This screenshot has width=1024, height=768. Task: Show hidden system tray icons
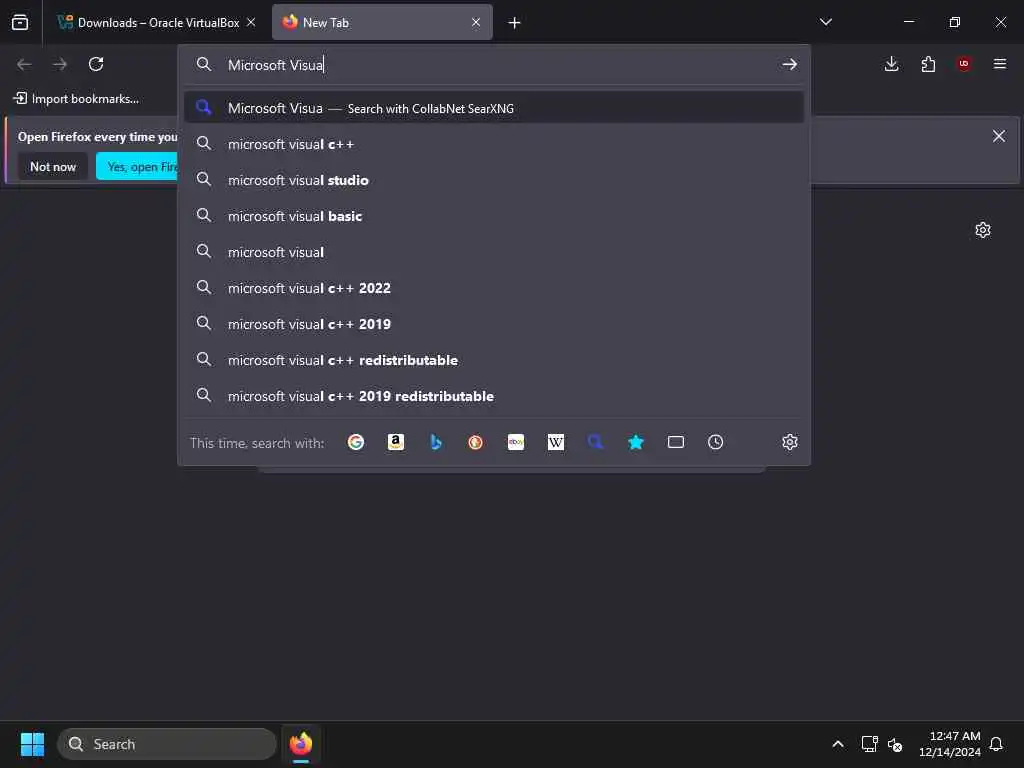[x=838, y=744]
